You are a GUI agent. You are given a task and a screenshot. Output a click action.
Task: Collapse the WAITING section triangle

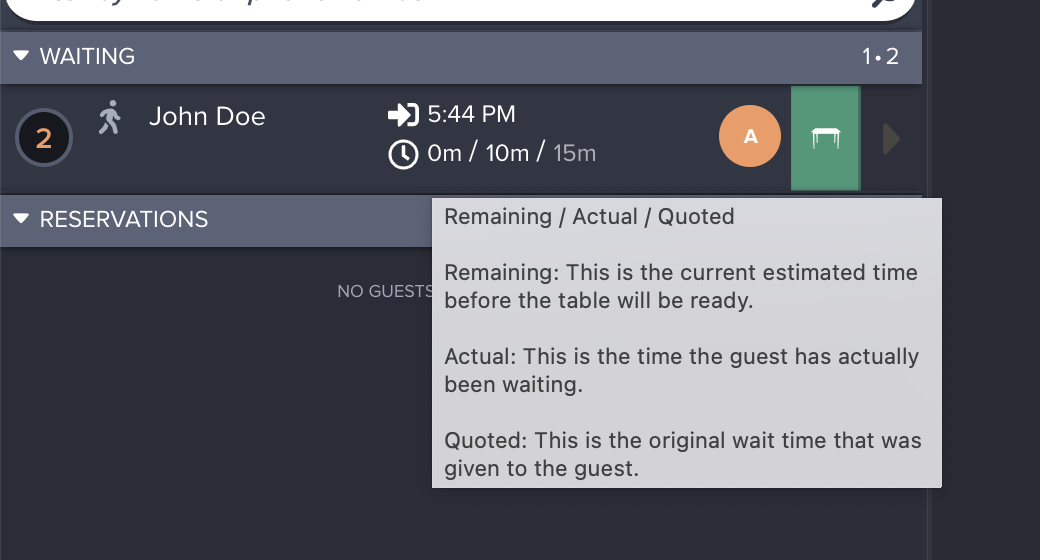[22, 57]
